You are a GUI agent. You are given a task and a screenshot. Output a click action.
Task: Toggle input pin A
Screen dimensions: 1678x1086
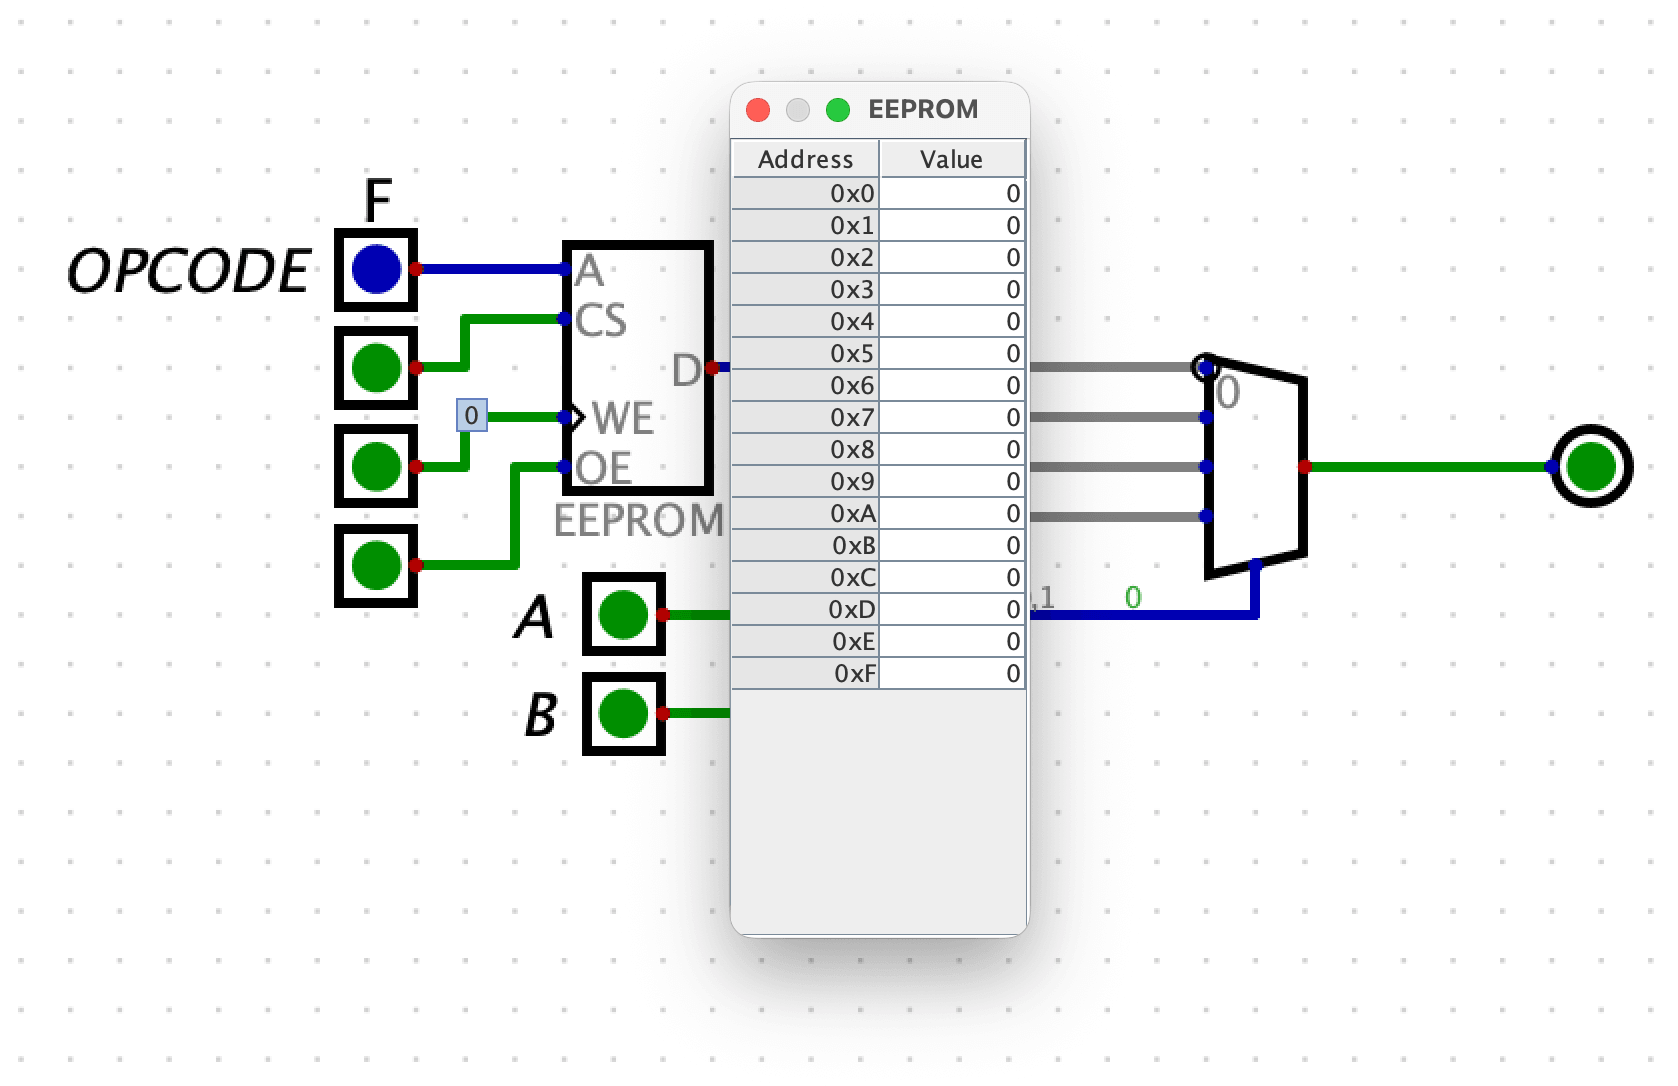tap(624, 614)
